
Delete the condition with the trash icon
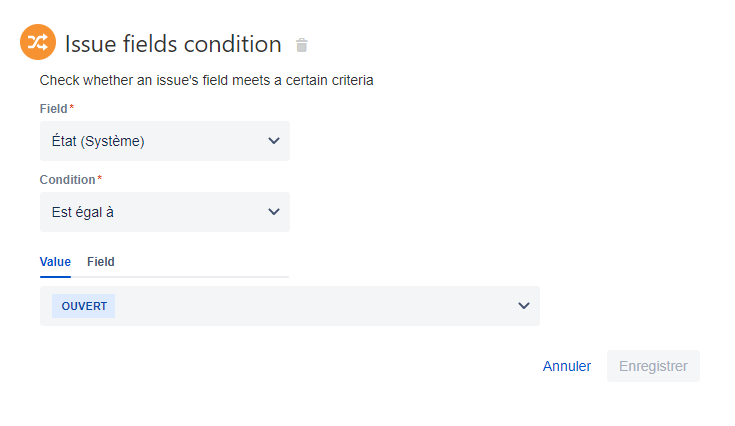301,45
